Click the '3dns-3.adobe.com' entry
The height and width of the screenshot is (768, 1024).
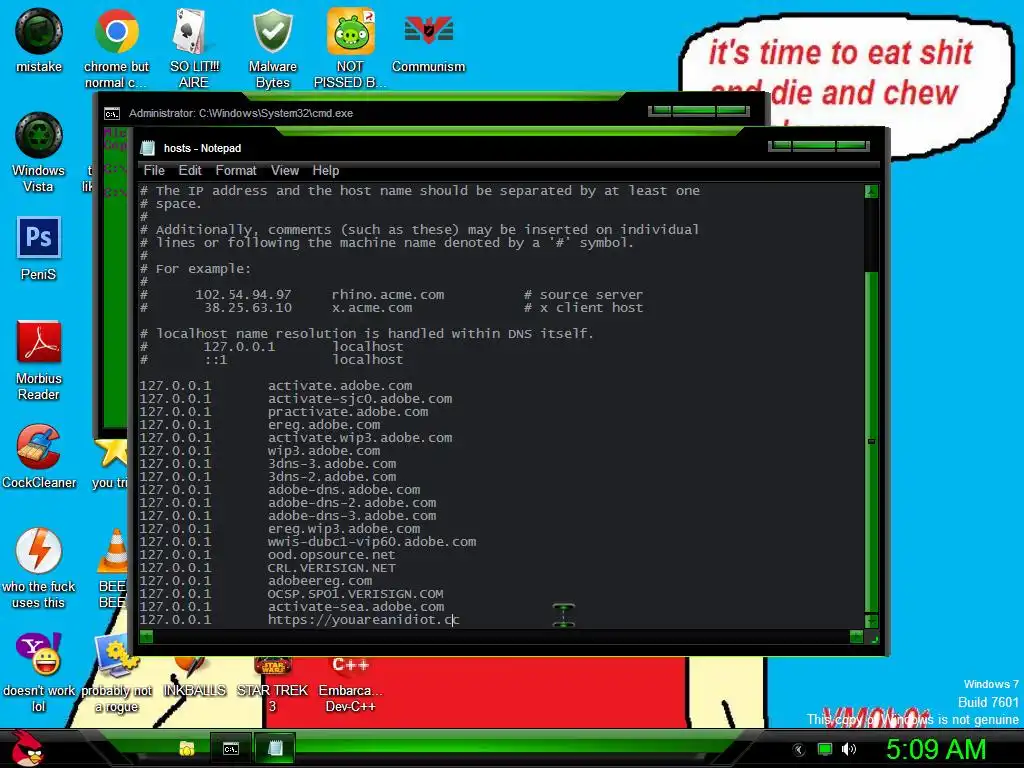[332, 464]
